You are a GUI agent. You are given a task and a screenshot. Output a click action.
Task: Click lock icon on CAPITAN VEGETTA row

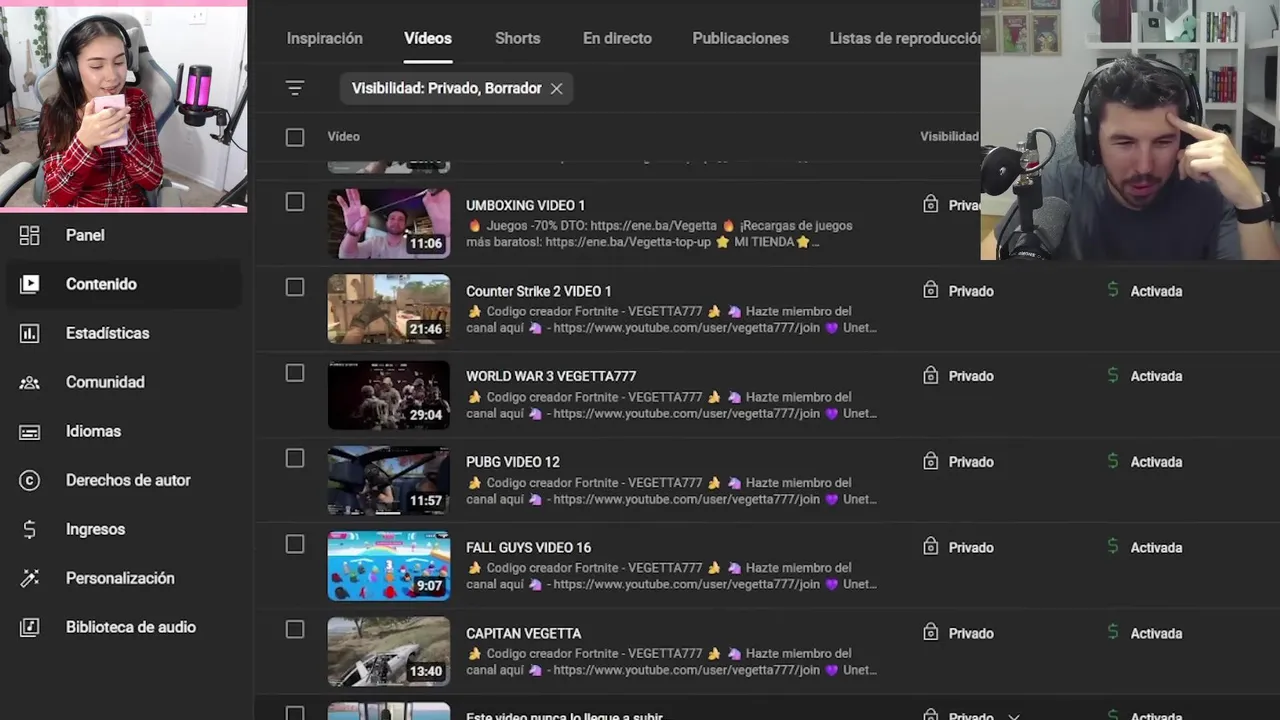(930, 632)
